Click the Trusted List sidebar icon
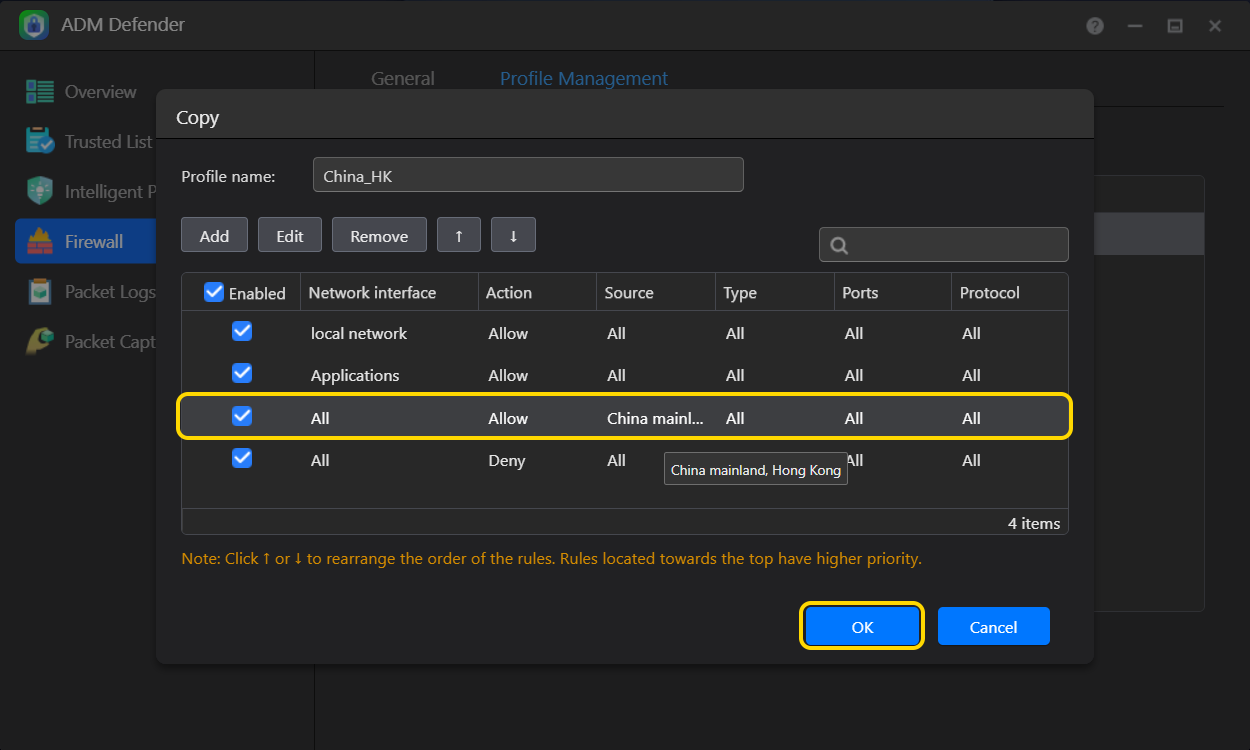Screen dimensions: 1250x750 tap(40, 141)
